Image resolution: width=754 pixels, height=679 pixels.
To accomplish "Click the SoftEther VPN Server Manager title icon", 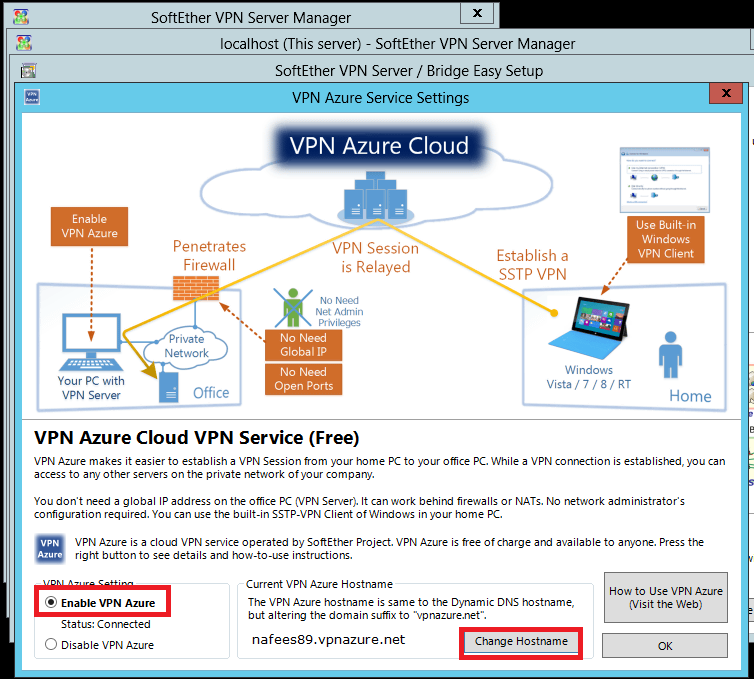I will (x=21, y=17).
